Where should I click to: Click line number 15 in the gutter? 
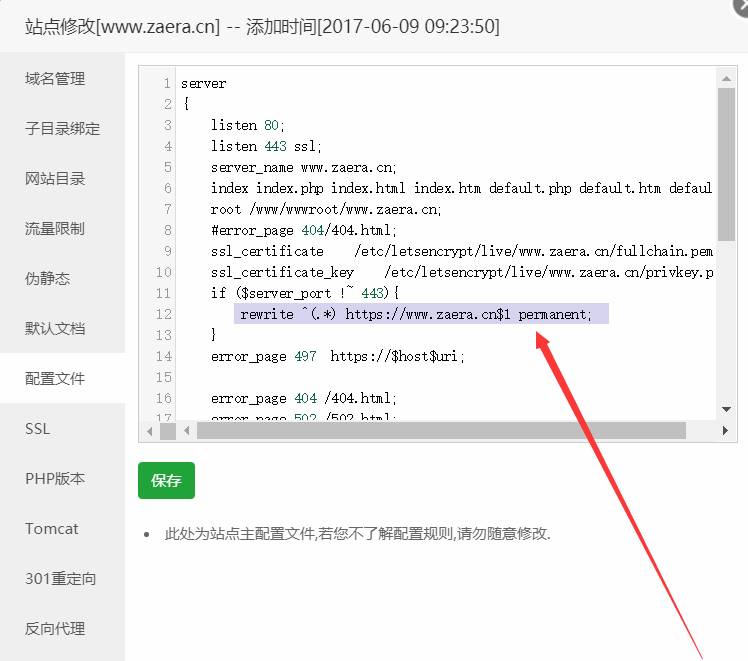pos(164,377)
